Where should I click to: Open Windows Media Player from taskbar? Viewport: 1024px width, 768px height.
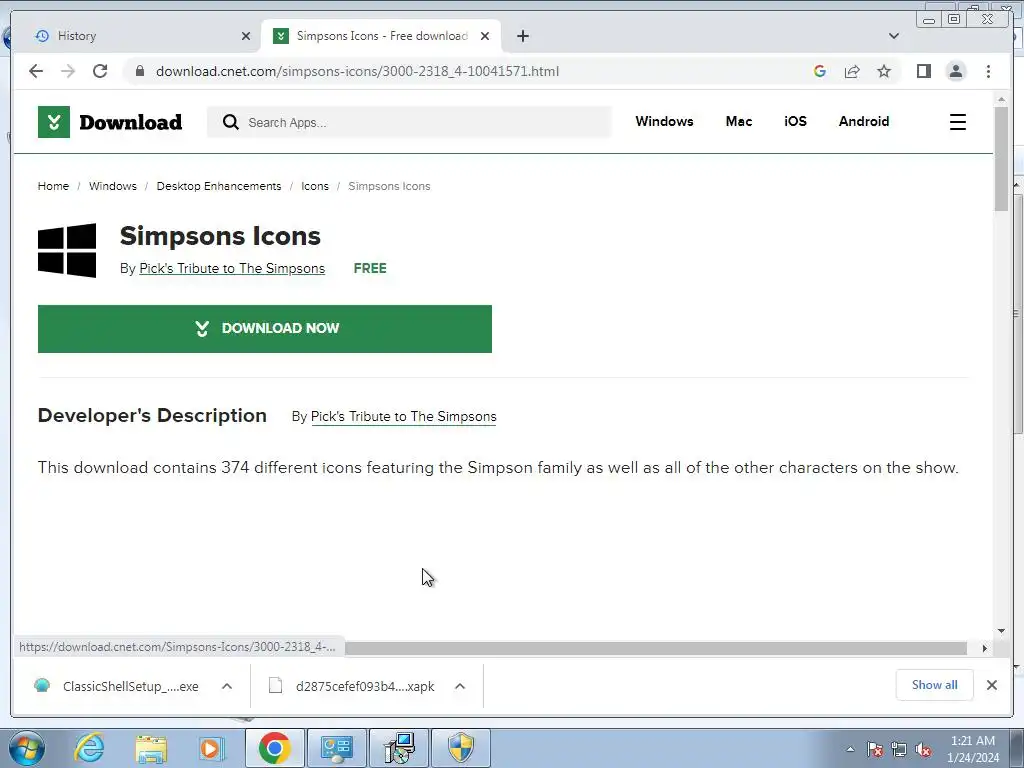[210, 748]
